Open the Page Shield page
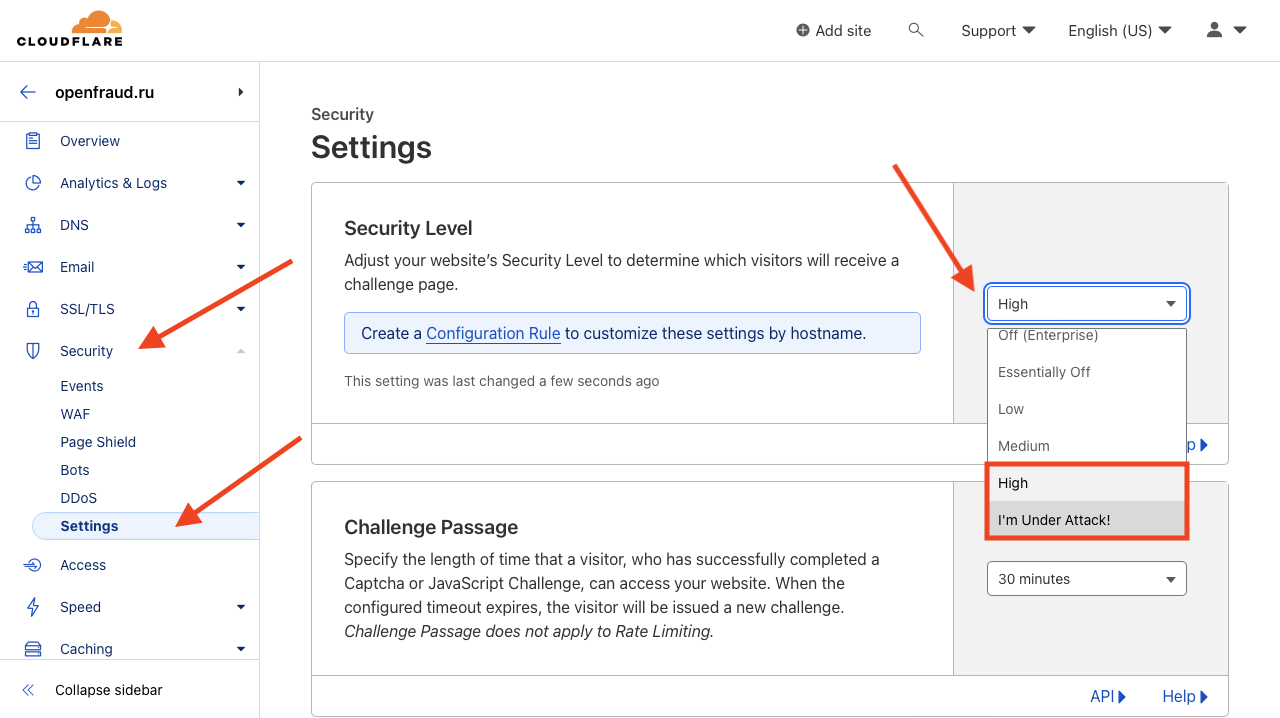 [98, 442]
